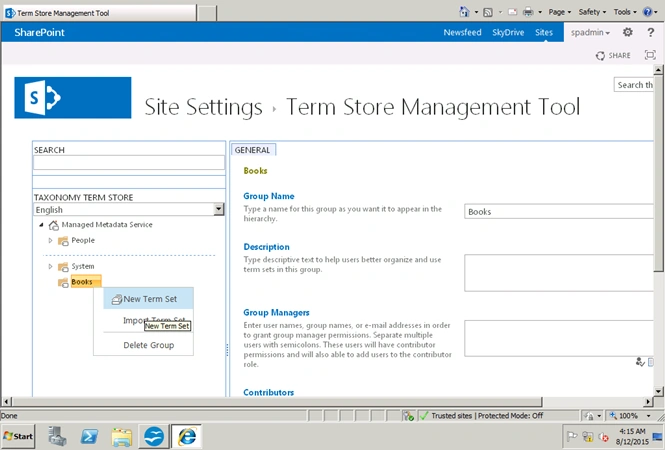The height and width of the screenshot is (450, 665).
Task: Click the check names icon under Group Managers
Action: tap(640, 362)
